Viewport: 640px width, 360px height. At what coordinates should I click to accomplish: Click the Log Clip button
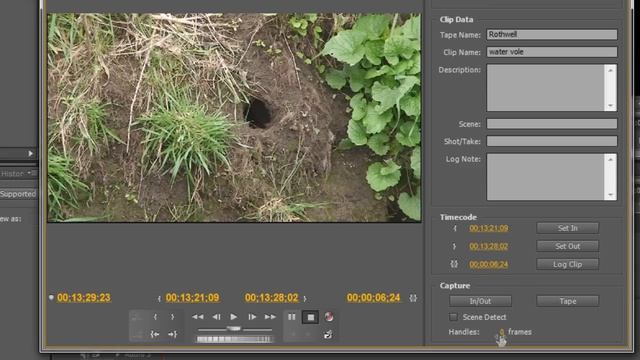[x=568, y=264]
